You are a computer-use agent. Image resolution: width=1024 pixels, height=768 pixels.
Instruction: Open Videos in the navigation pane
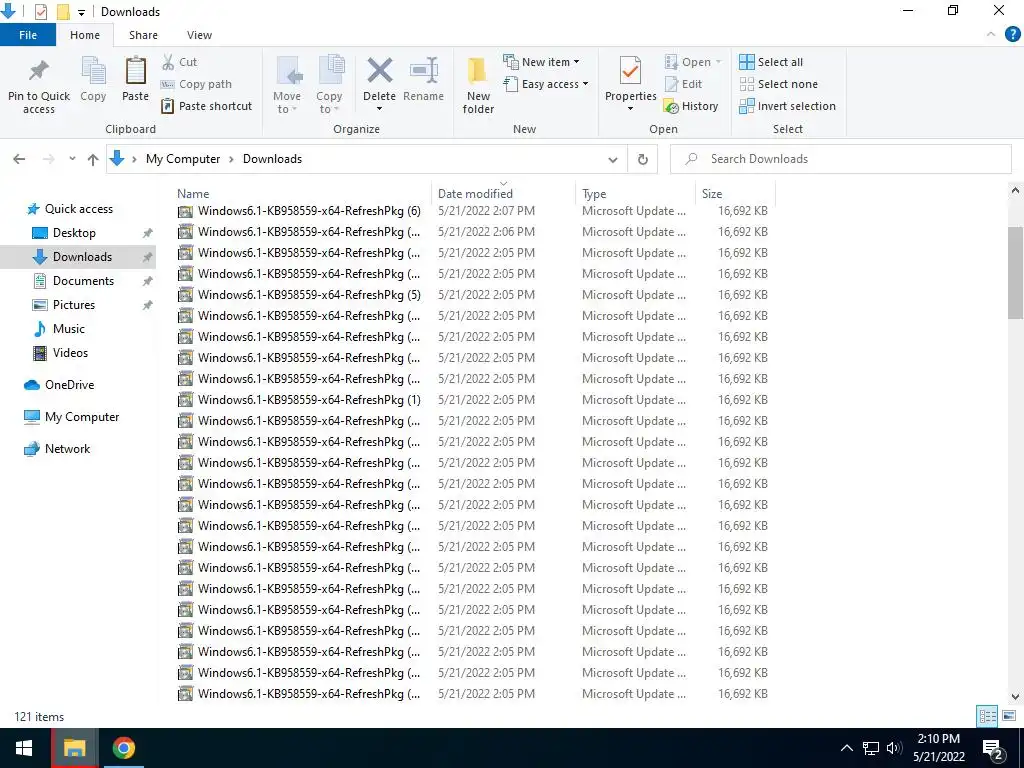point(70,353)
